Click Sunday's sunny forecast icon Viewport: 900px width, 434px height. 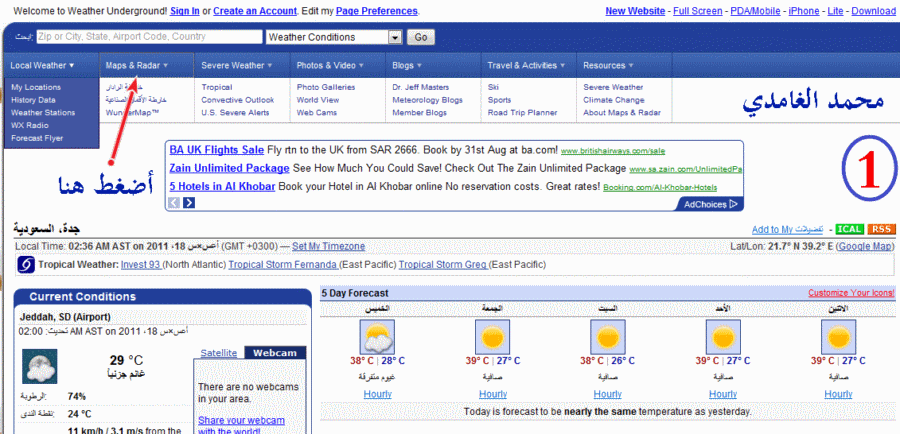coord(723,337)
